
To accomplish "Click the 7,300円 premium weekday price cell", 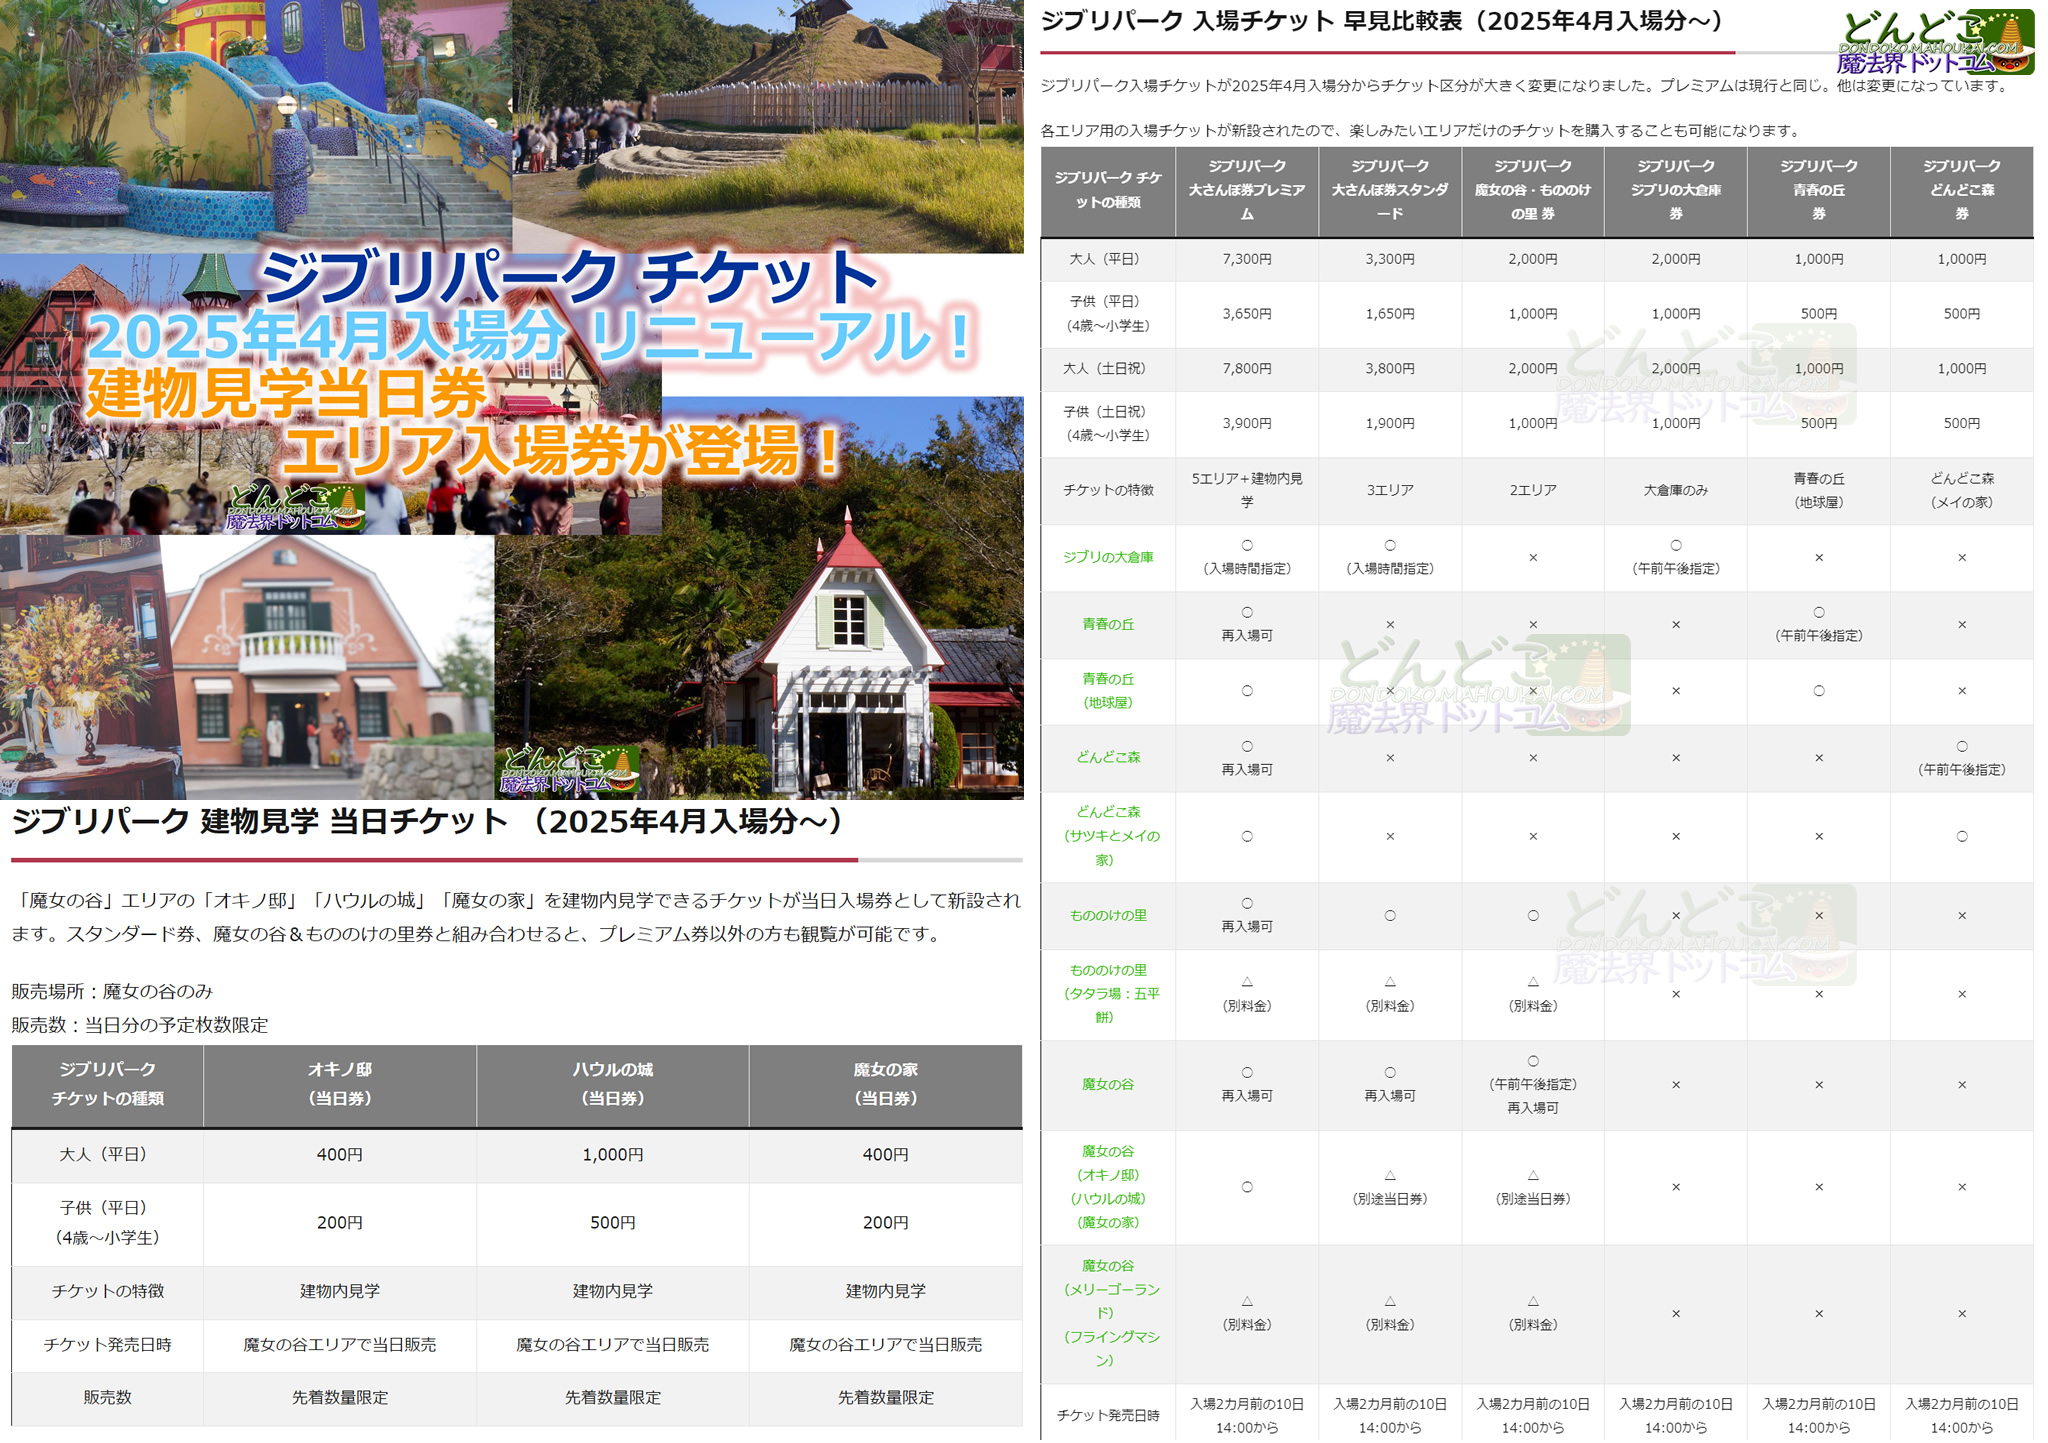I will 1246,259.
